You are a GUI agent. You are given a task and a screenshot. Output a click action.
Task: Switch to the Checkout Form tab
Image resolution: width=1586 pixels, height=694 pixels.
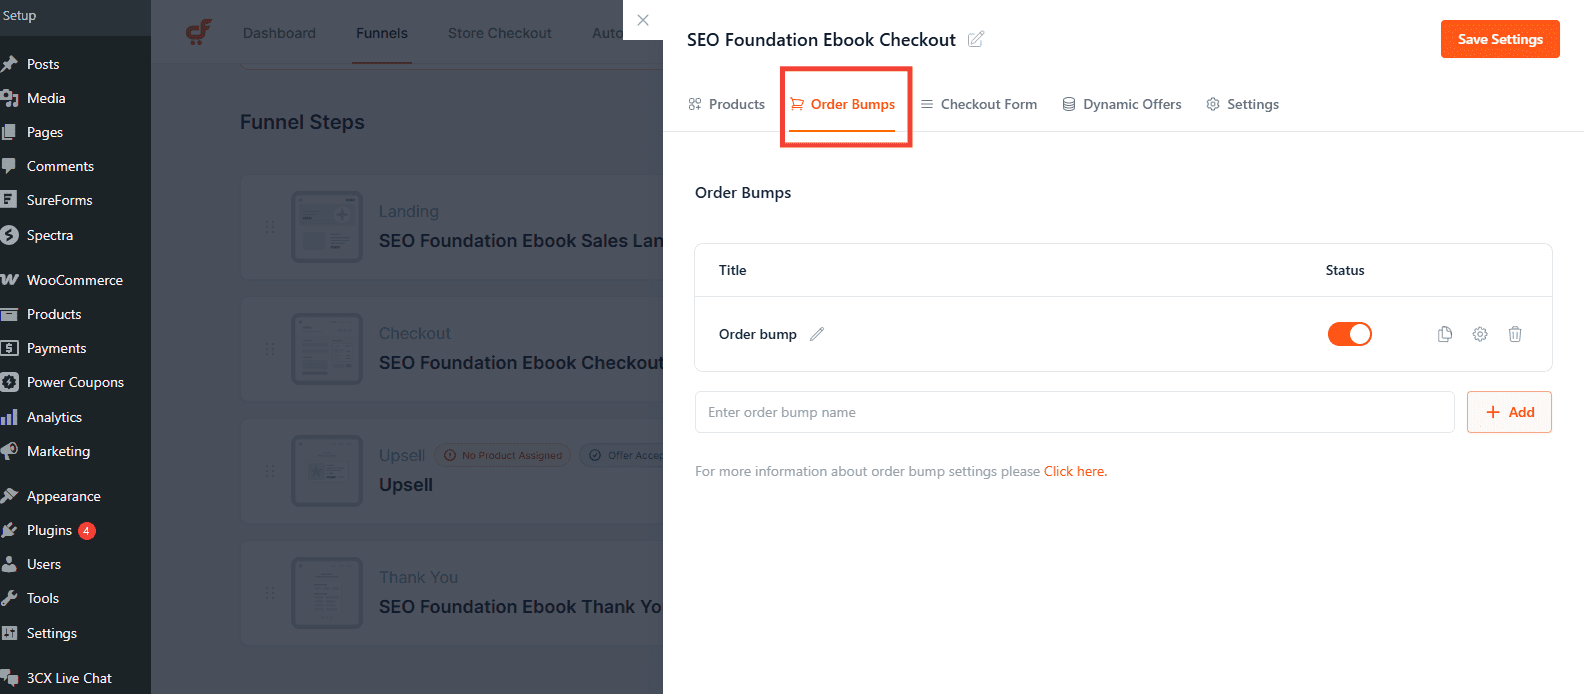(x=988, y=103)
